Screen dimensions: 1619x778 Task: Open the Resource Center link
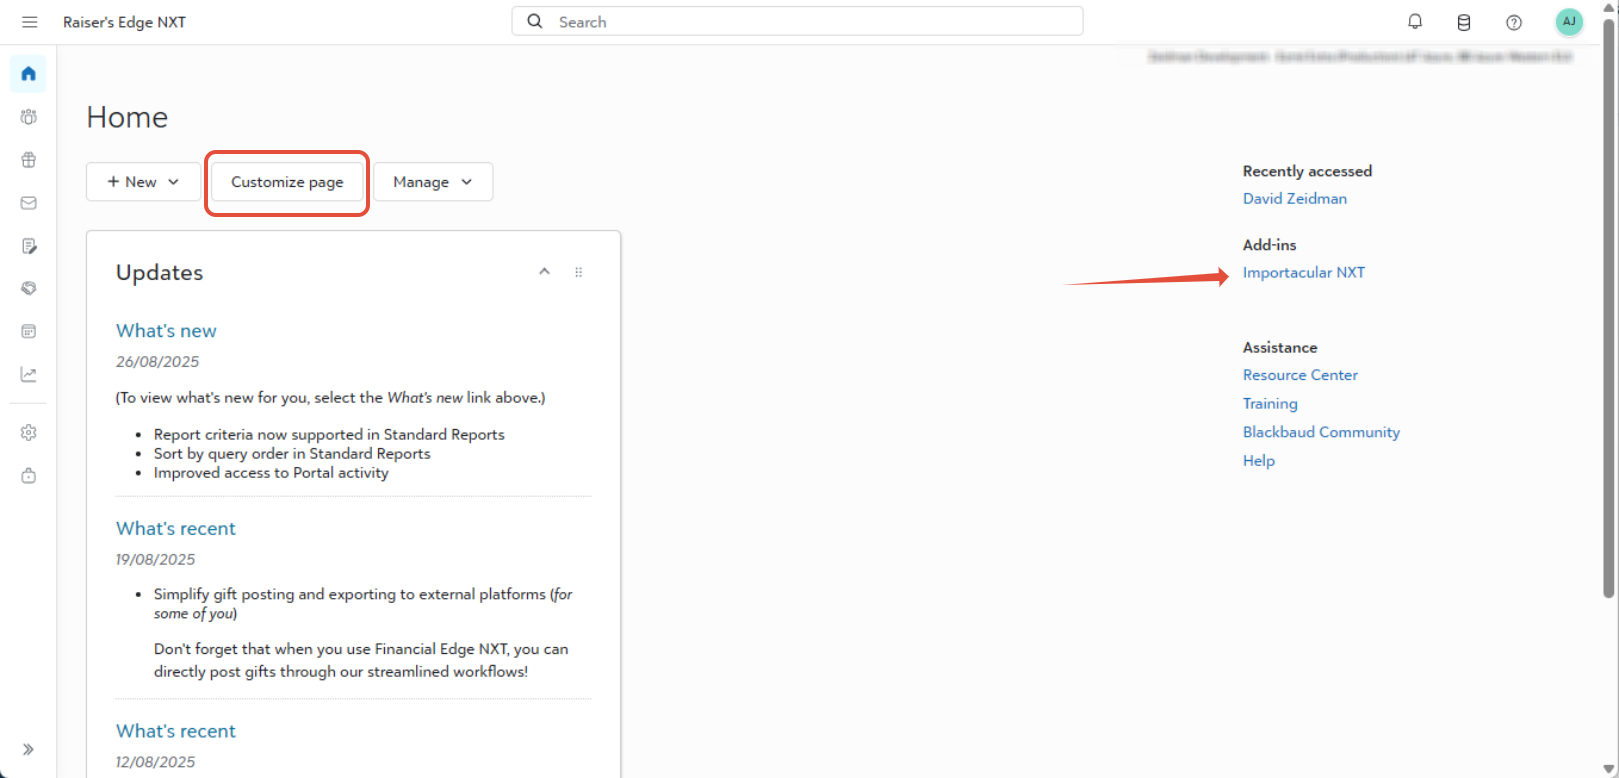[1300, 375]
